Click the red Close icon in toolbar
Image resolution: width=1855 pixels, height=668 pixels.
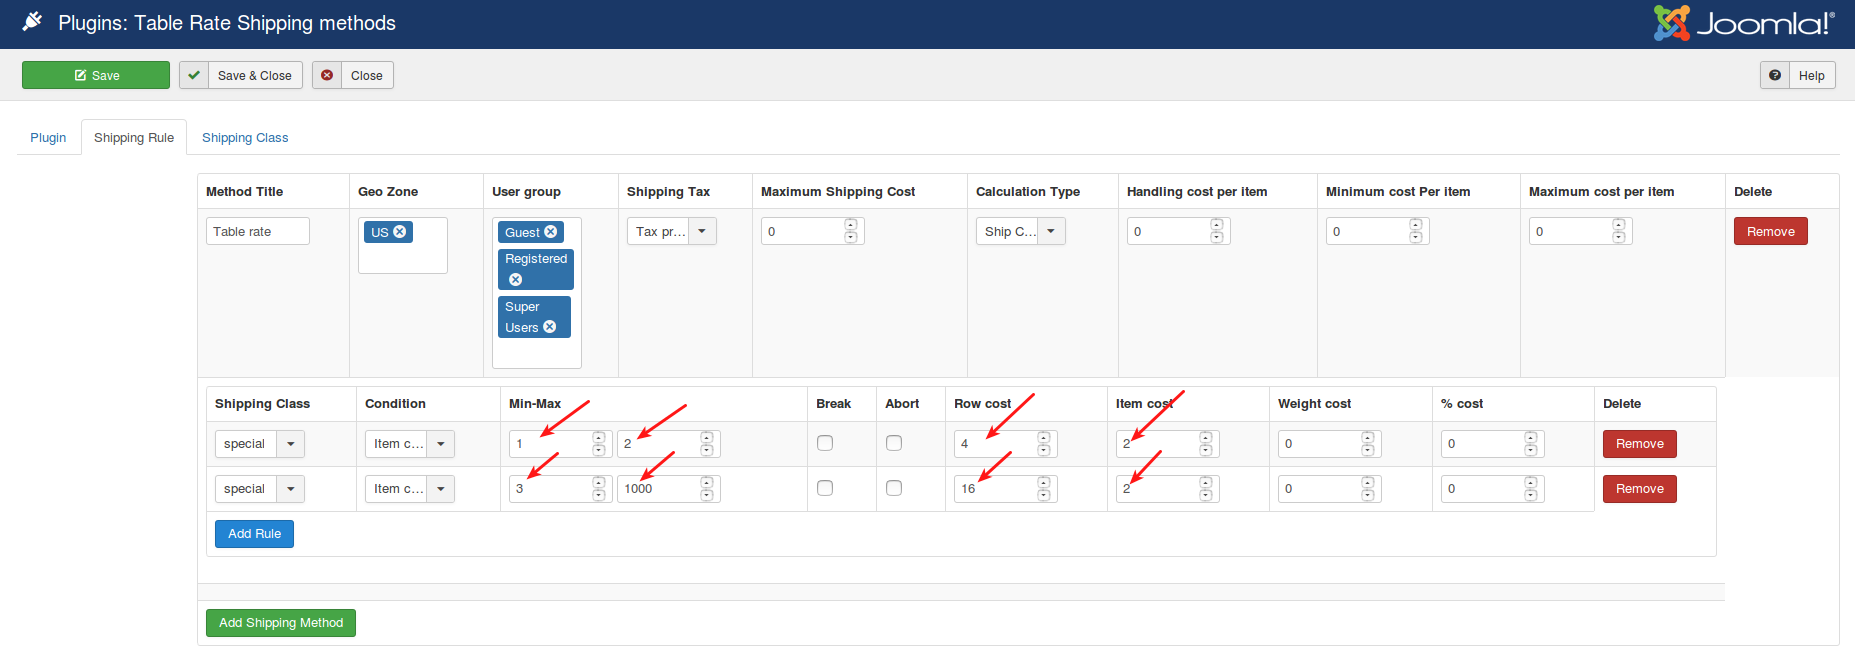327,75
